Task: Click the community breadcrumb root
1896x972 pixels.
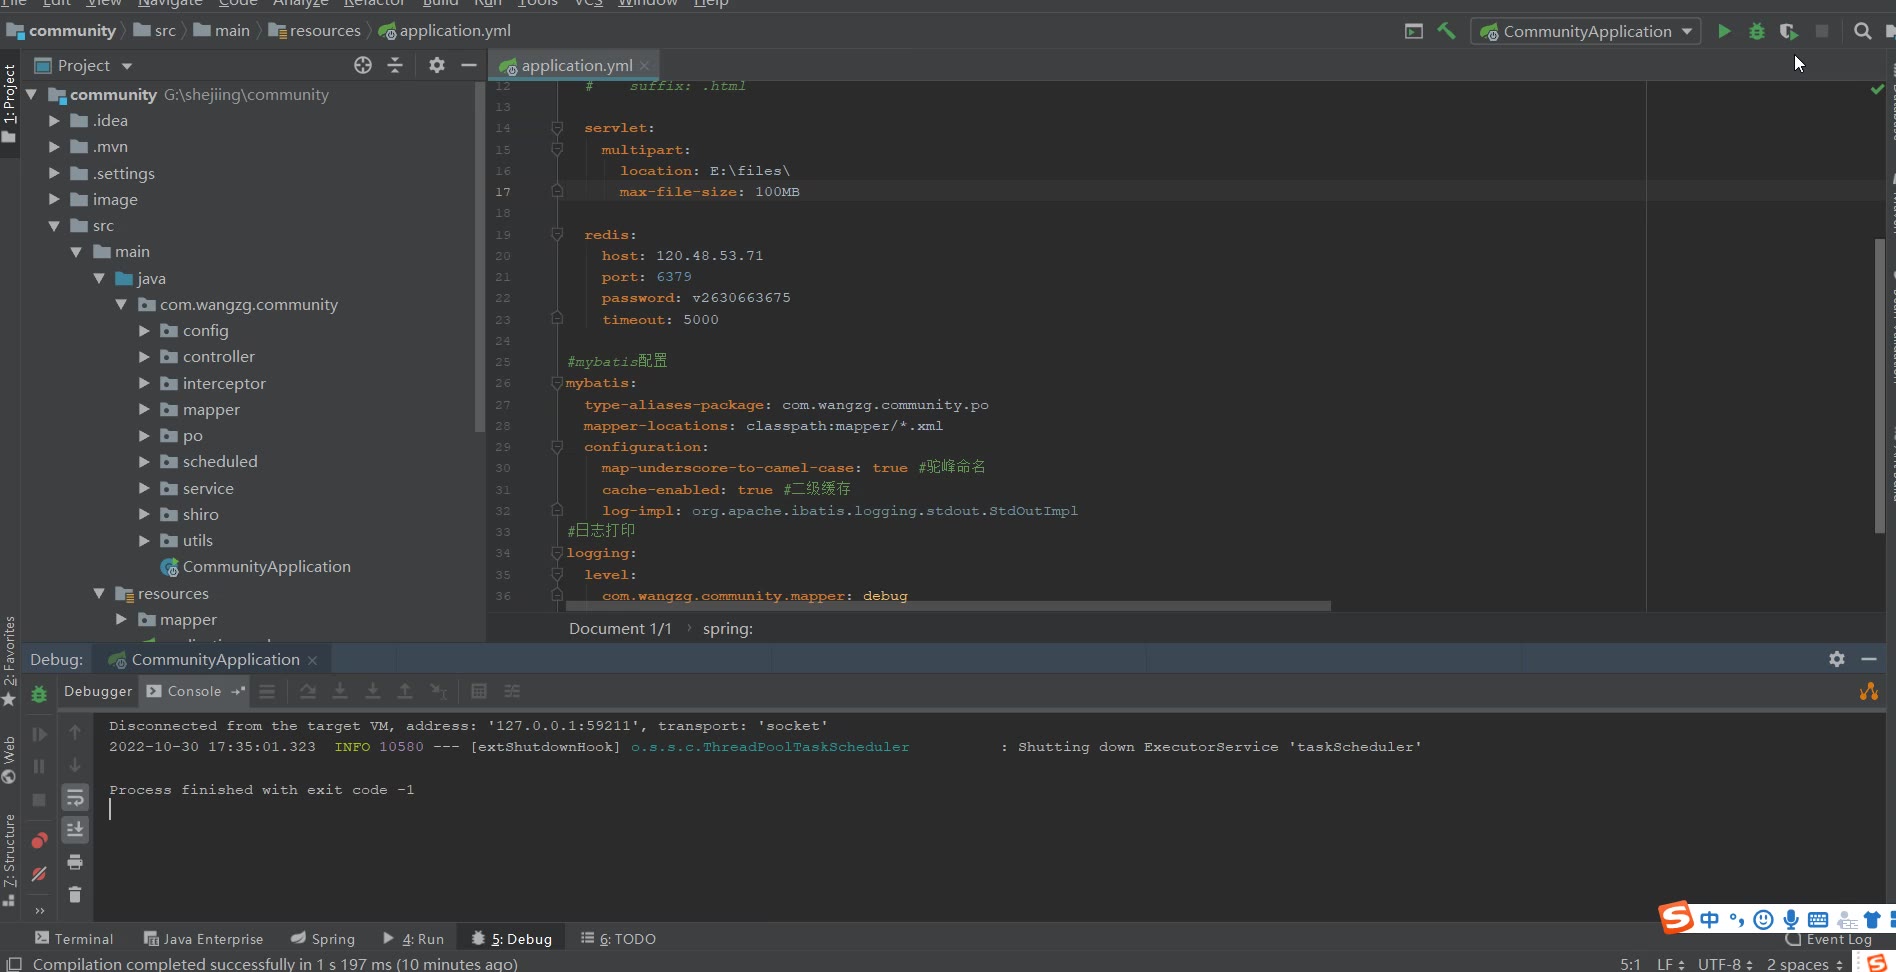Action: point(61,31)
